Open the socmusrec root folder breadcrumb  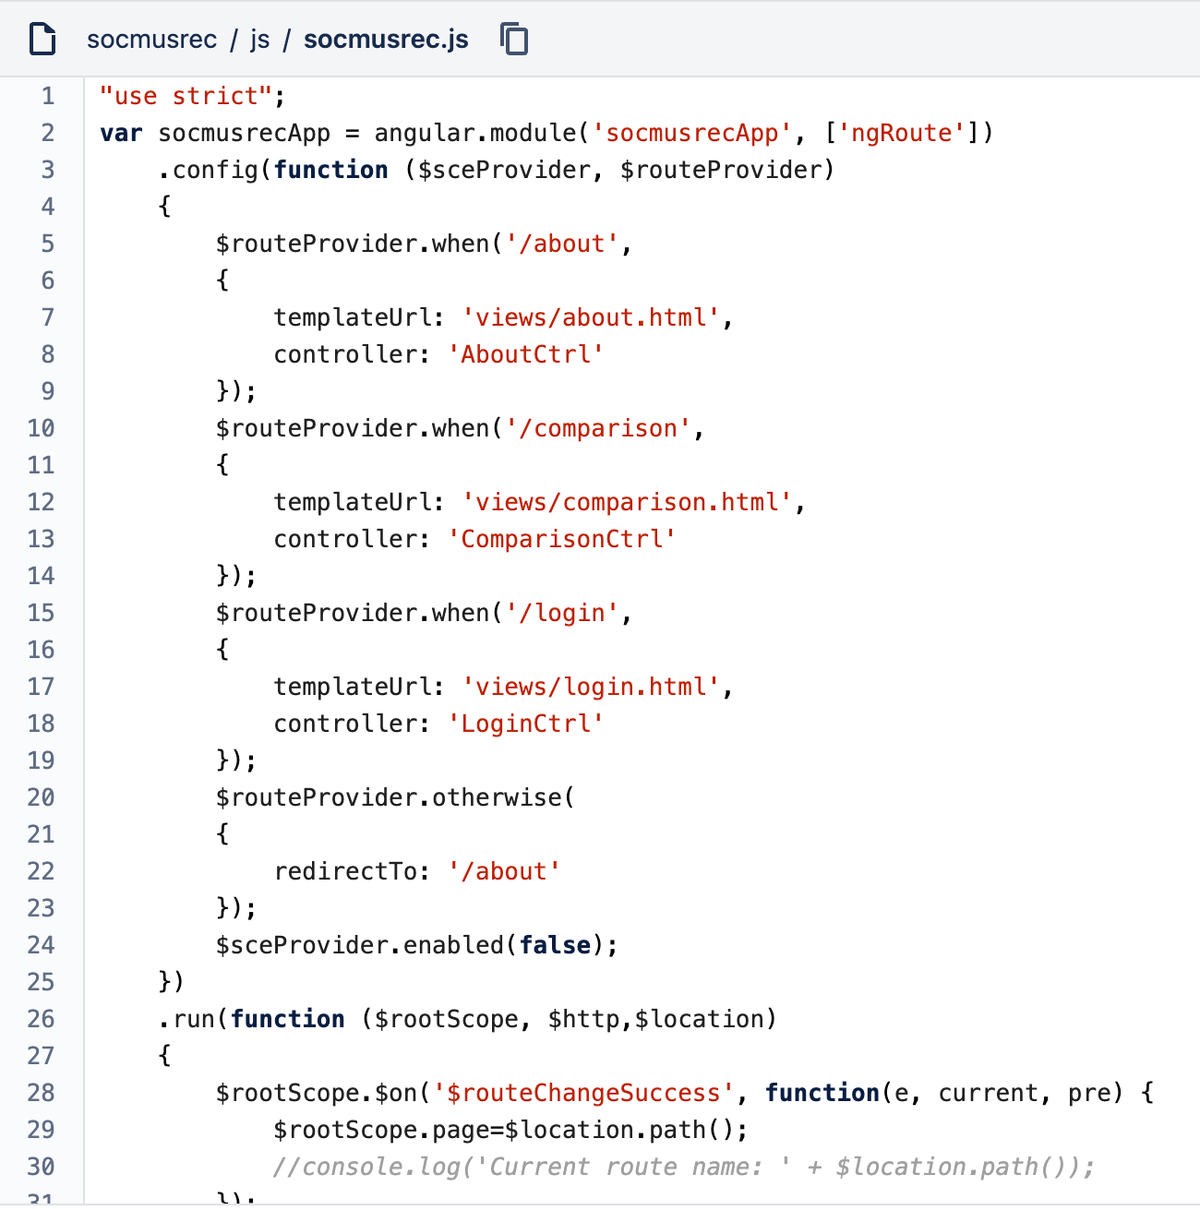(x=152, y=39)
